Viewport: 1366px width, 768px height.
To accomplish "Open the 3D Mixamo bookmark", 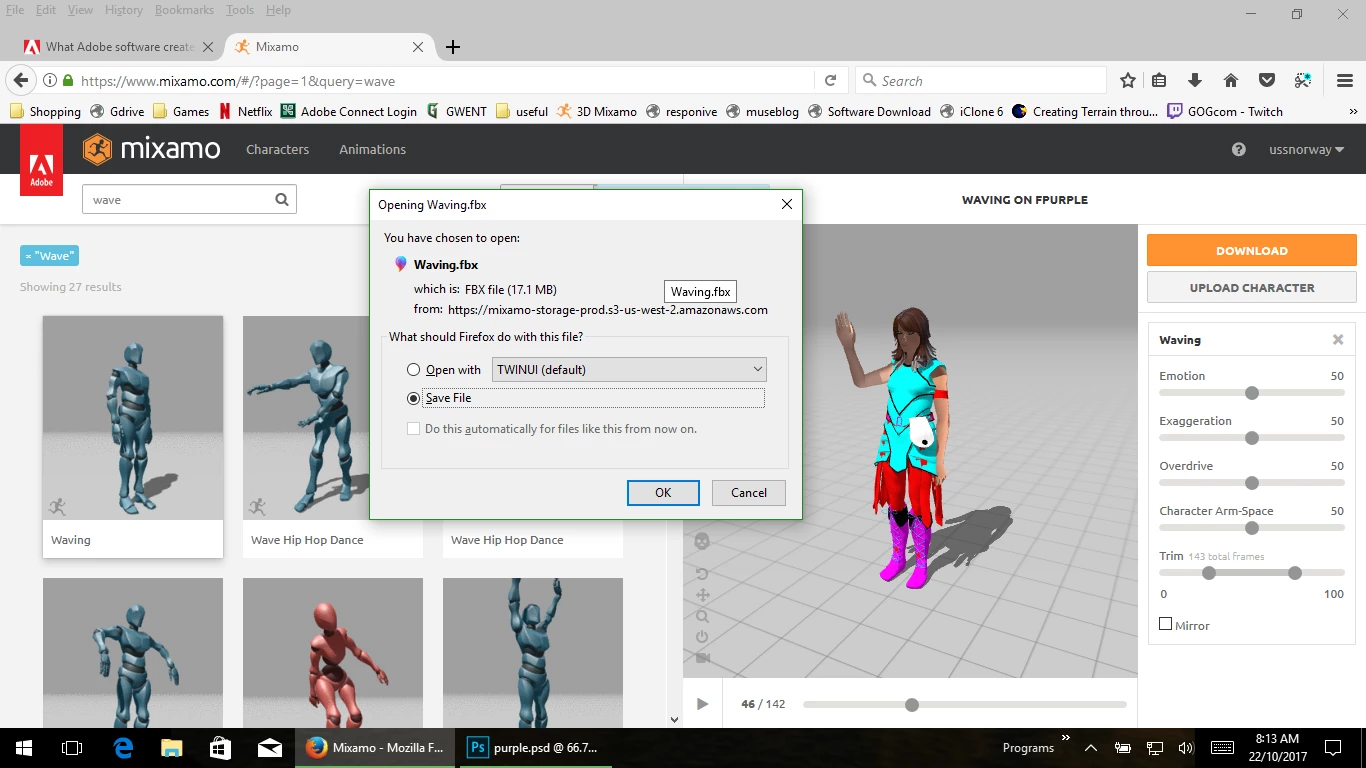I will pyautogui.click(x=597, y=112).
